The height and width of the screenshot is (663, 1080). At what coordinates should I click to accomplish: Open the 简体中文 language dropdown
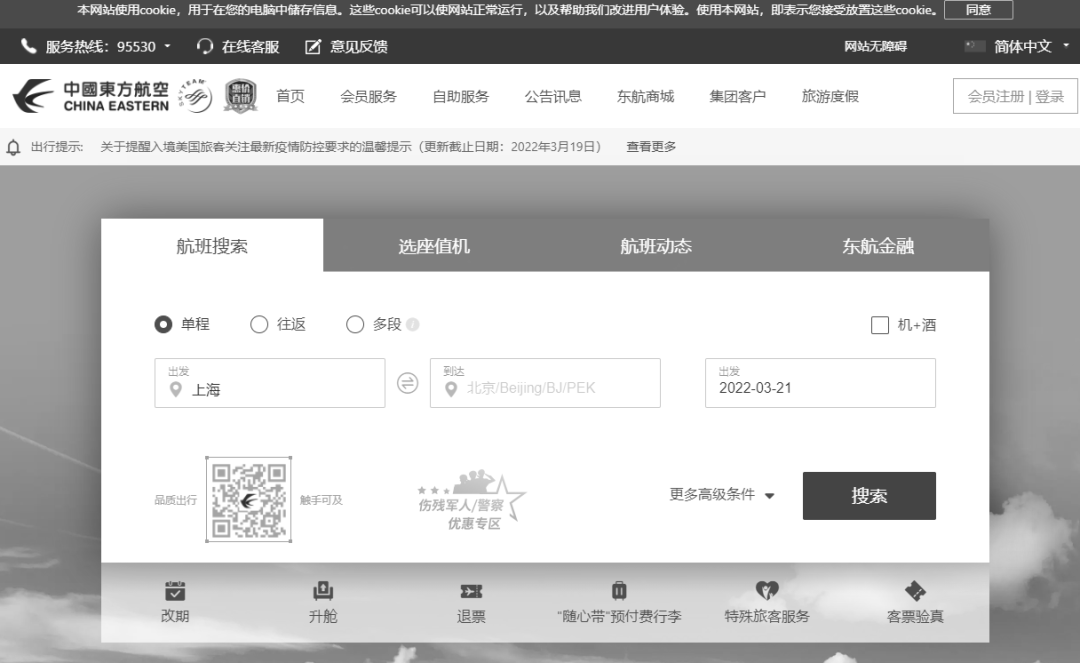tap(1066, 45)
